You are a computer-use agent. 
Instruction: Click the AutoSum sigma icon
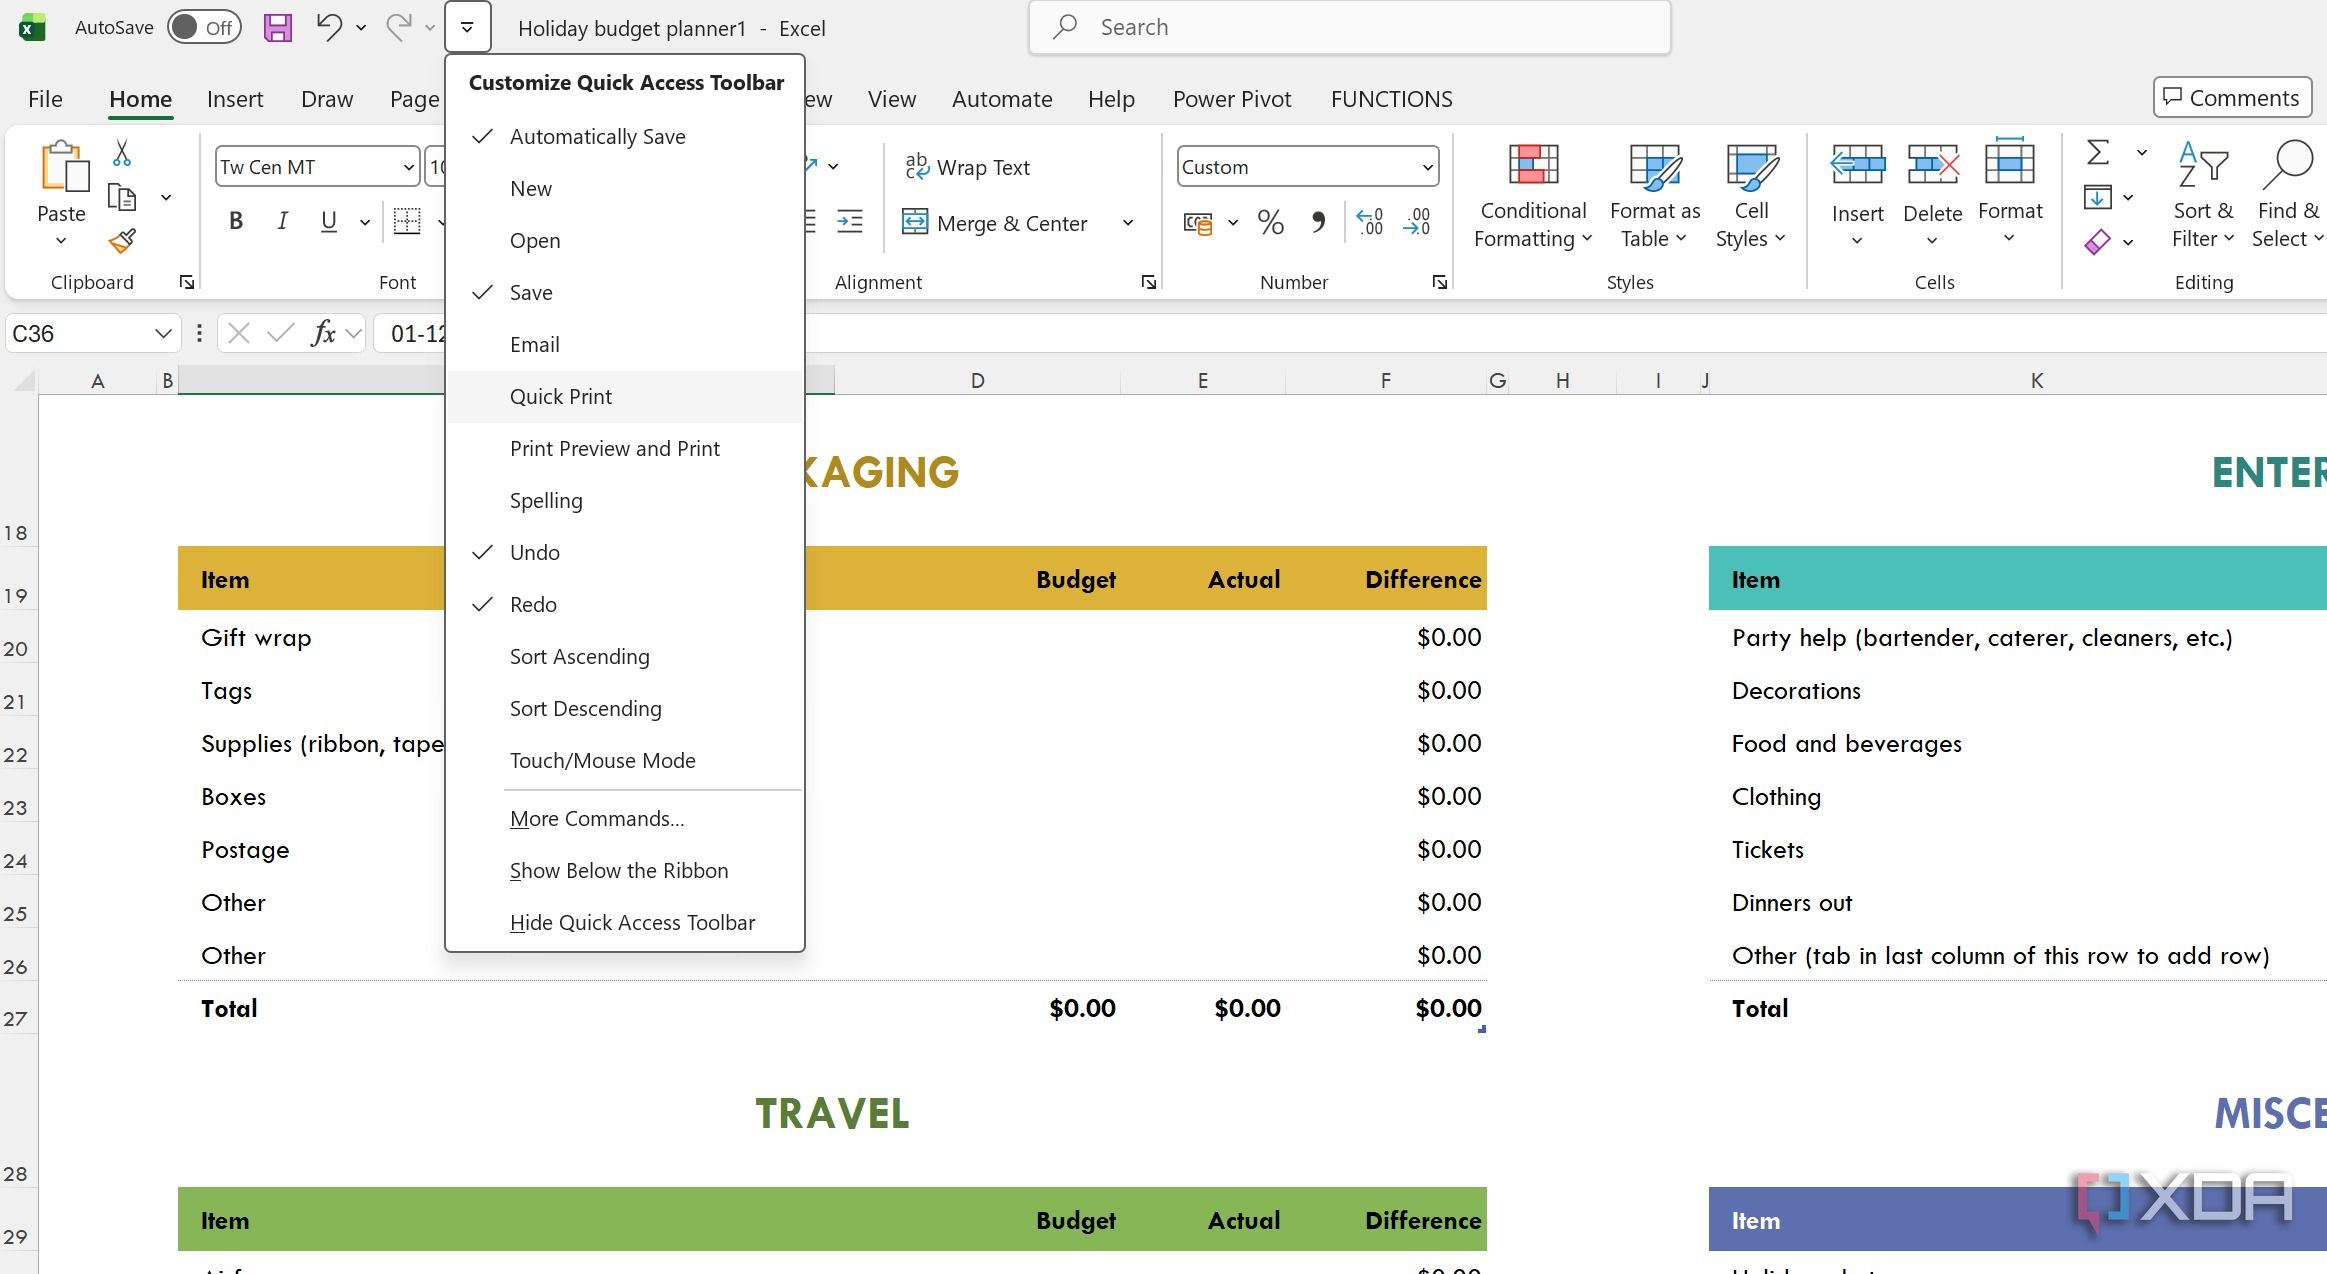2098,153
